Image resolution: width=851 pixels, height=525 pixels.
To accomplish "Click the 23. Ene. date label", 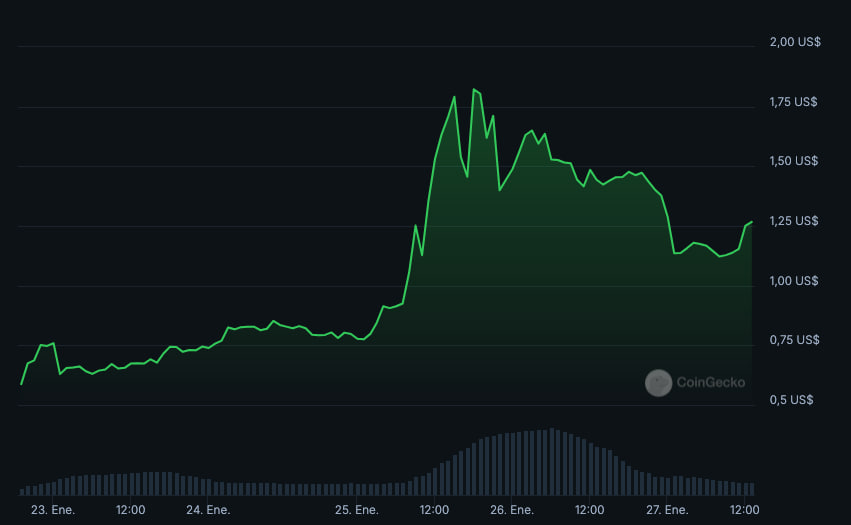I will (x=53, y=510).
